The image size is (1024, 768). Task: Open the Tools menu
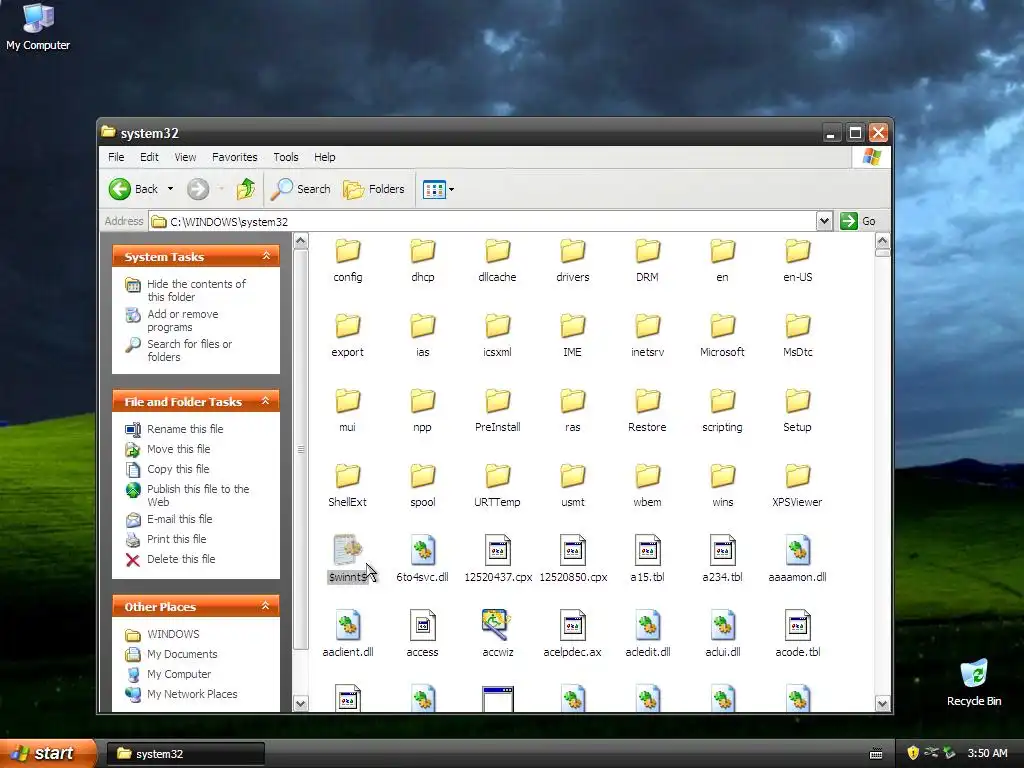click(x=285, y=157)
